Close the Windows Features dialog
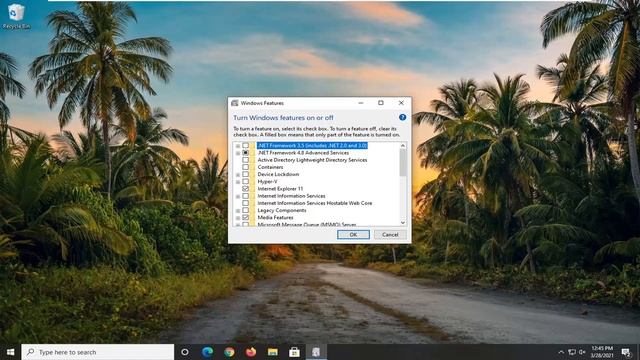The height and width of the screenshot is (360, 640). (x=401, y=103)
